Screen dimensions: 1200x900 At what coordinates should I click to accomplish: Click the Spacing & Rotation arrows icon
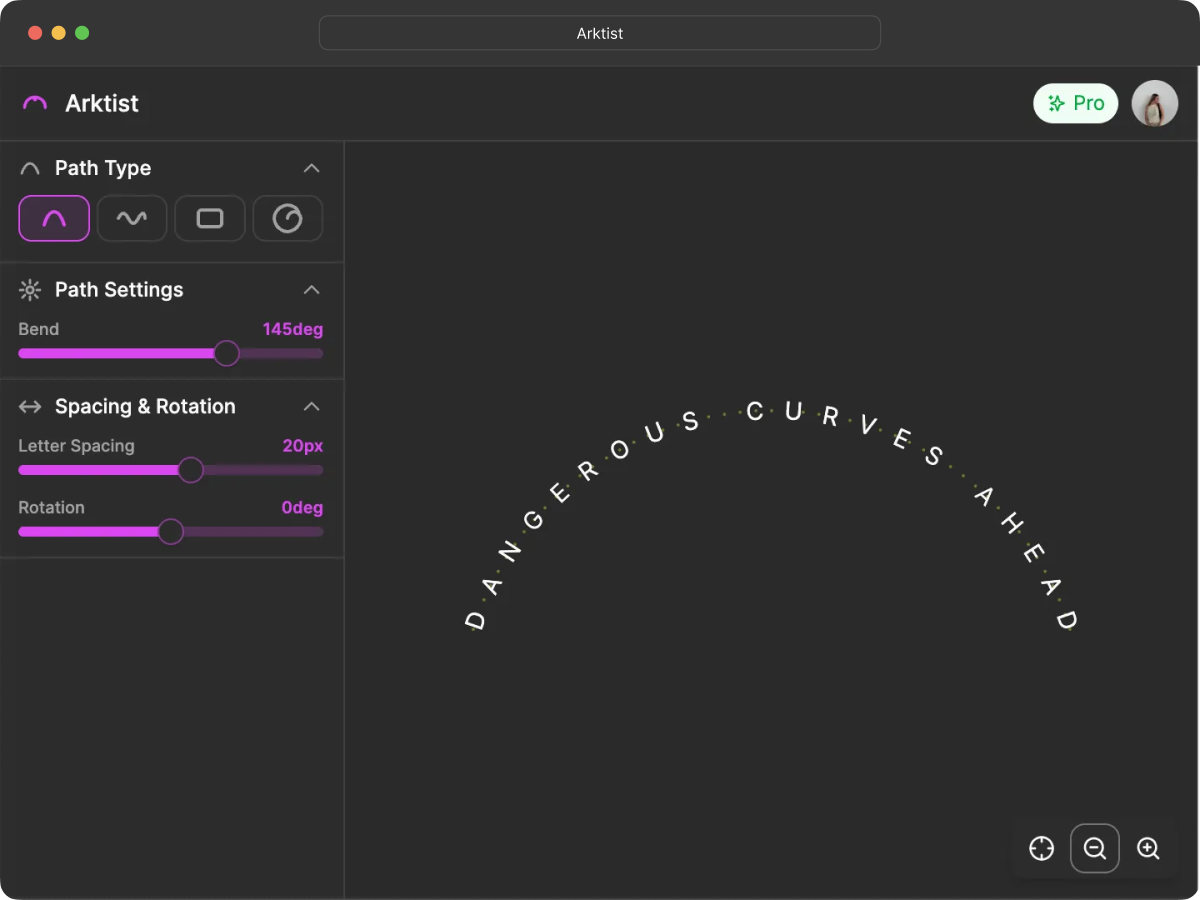pyautogui.click(x=29, y=406)
